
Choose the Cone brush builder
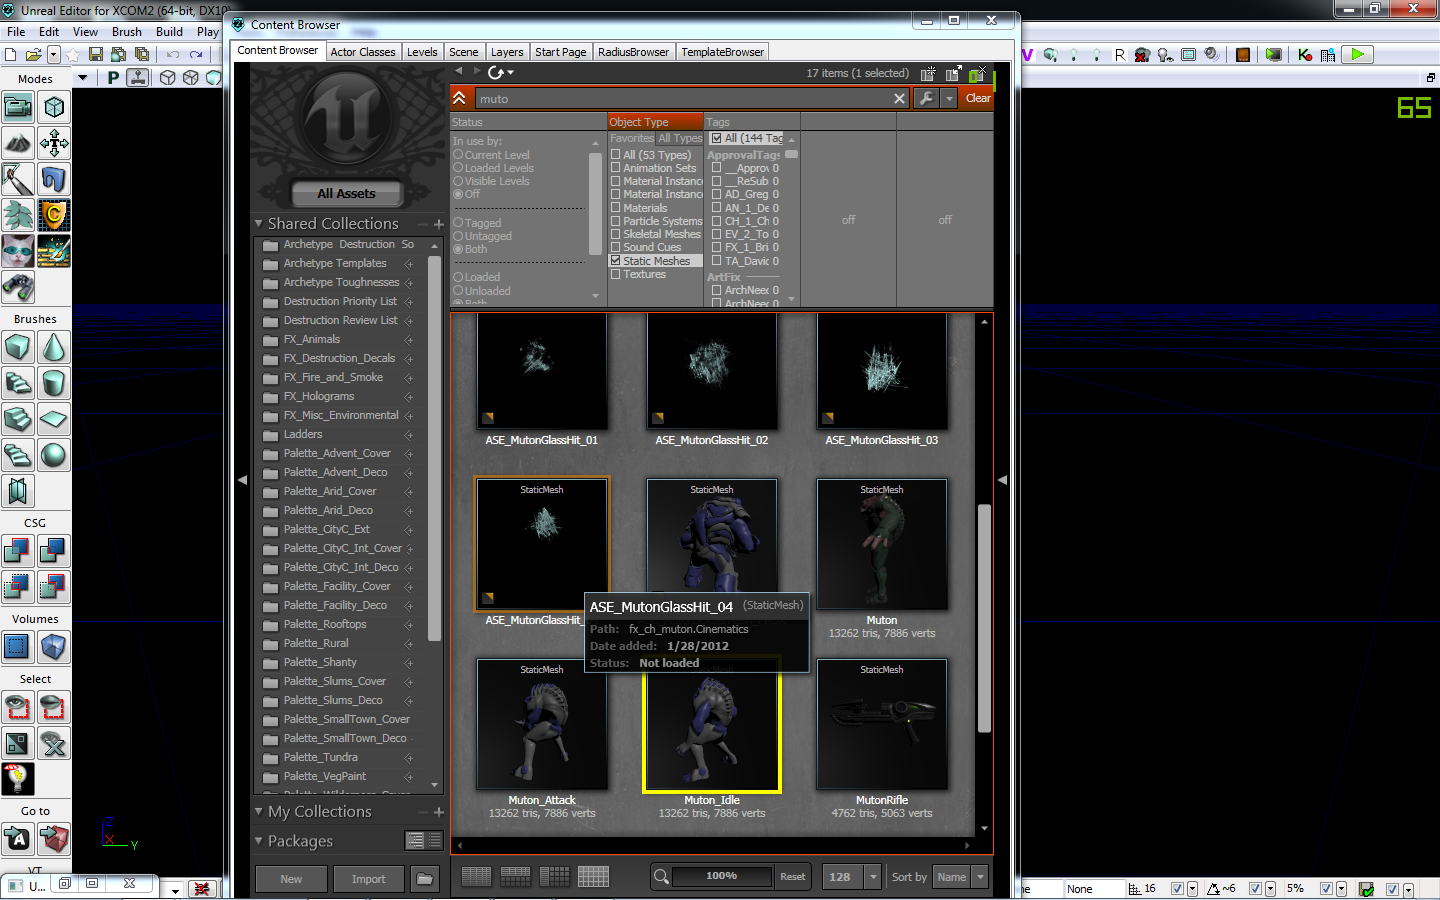[x=54, y=347]
